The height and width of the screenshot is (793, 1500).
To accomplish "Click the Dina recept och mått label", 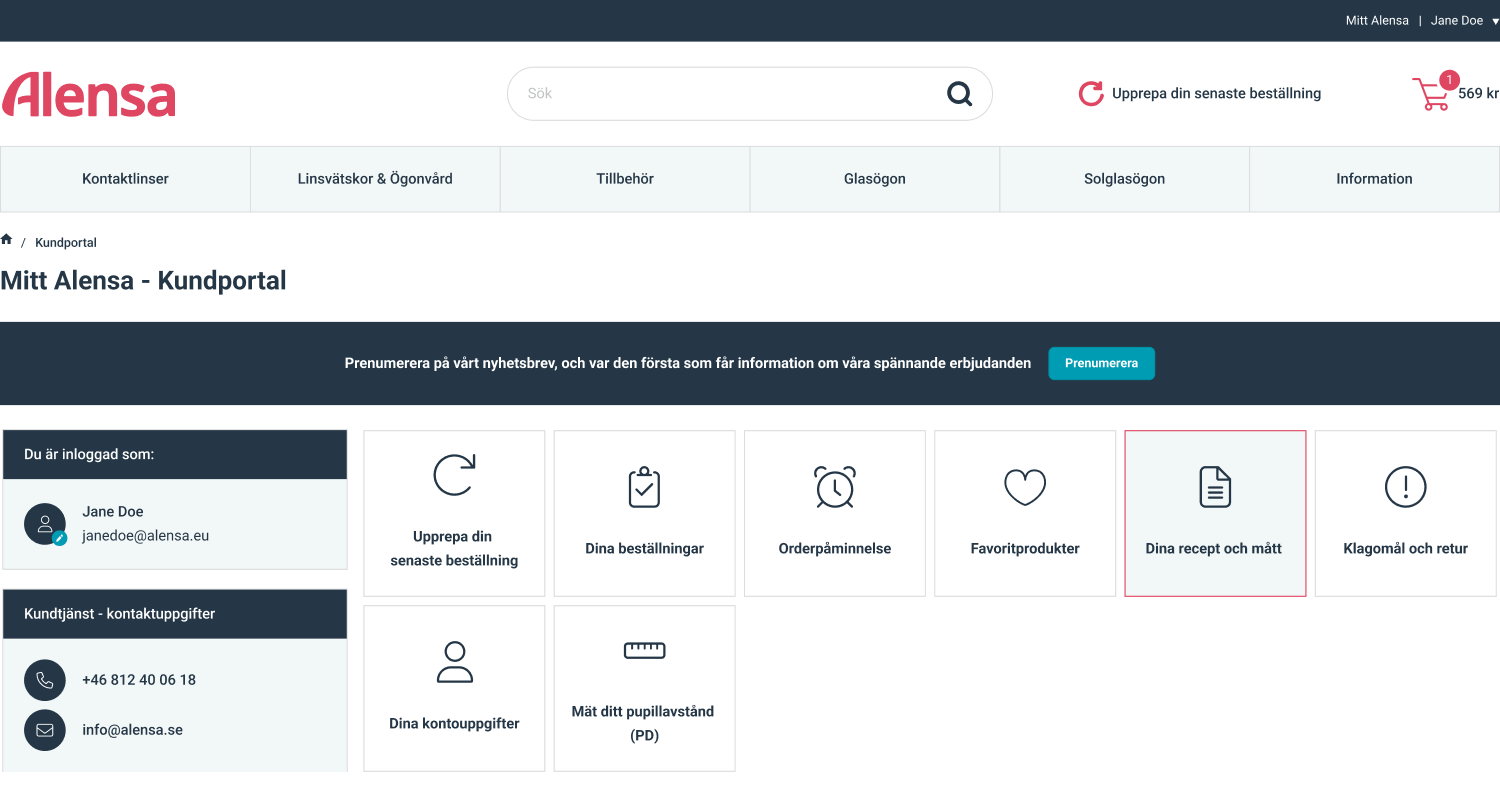I will pyautogui.click(x=1214, y=549).
